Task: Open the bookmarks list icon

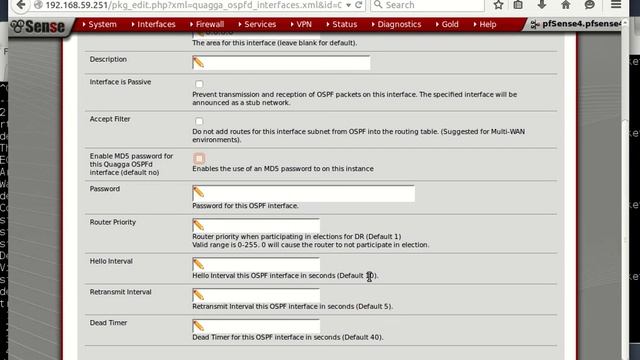Action: tap(518, 5)
